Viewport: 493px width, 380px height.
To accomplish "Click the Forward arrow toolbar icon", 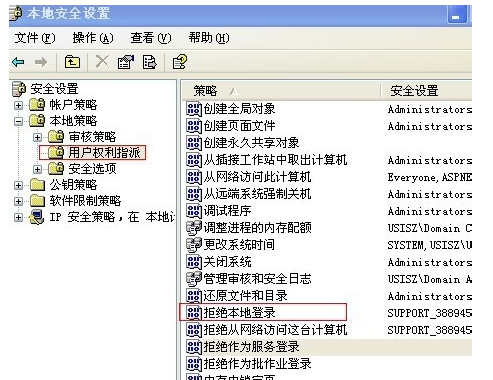I will point(41,62).
